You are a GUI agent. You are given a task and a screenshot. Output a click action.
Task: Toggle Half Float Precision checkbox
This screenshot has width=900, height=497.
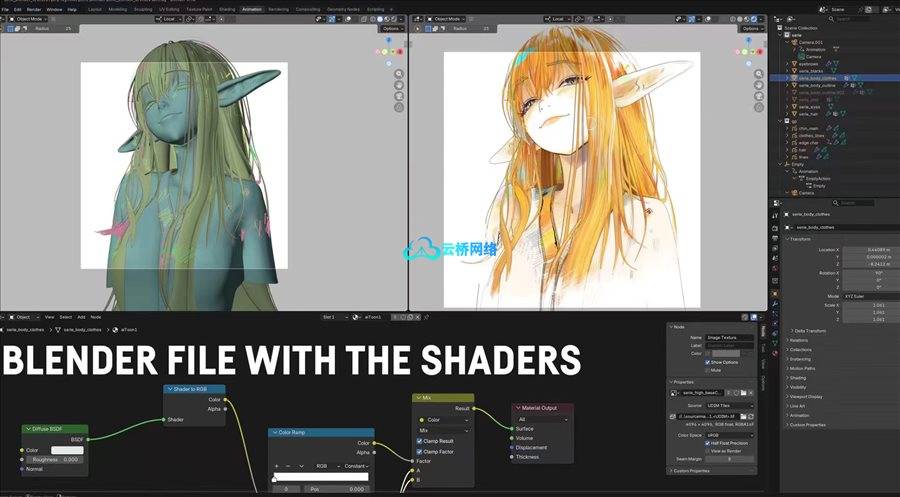708,443
